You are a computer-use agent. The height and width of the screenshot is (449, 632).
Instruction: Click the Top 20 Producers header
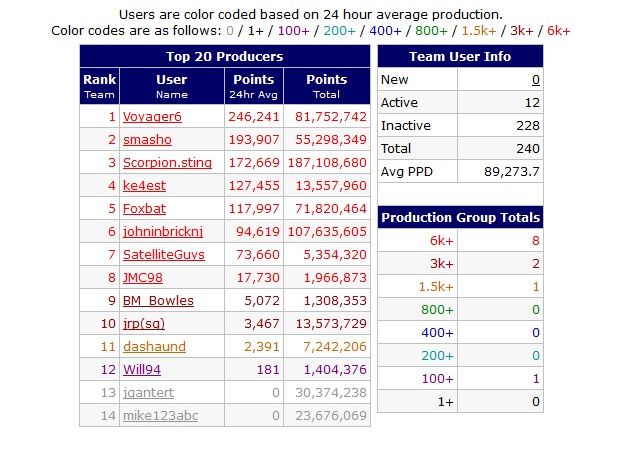pos(224,57)
